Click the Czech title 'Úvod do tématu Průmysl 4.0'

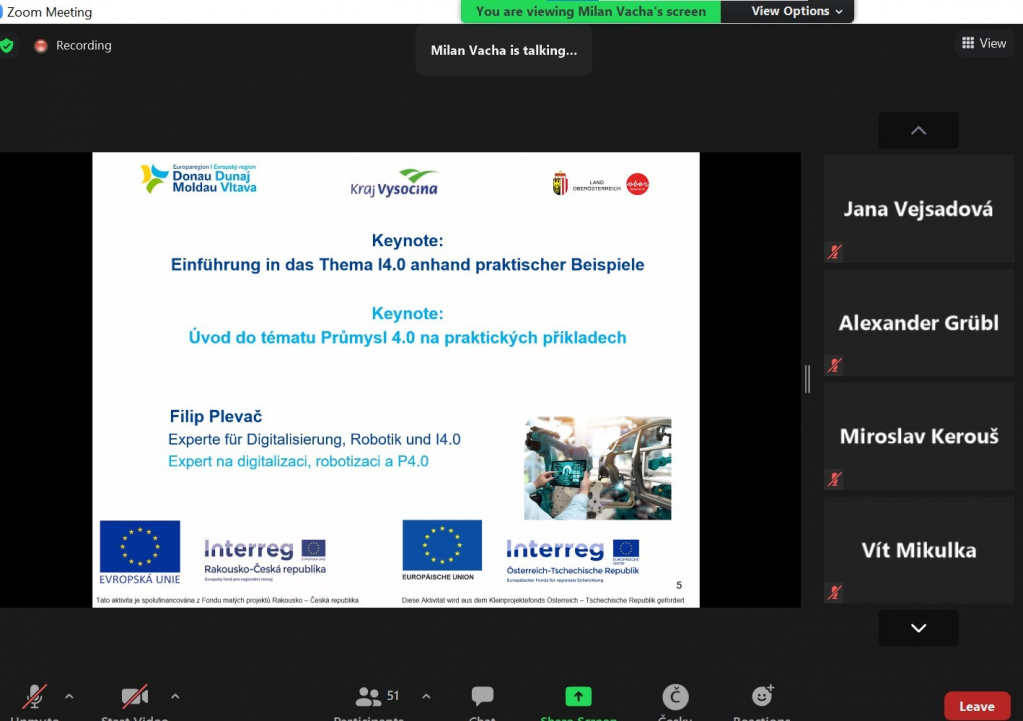(x=407, y=337)
